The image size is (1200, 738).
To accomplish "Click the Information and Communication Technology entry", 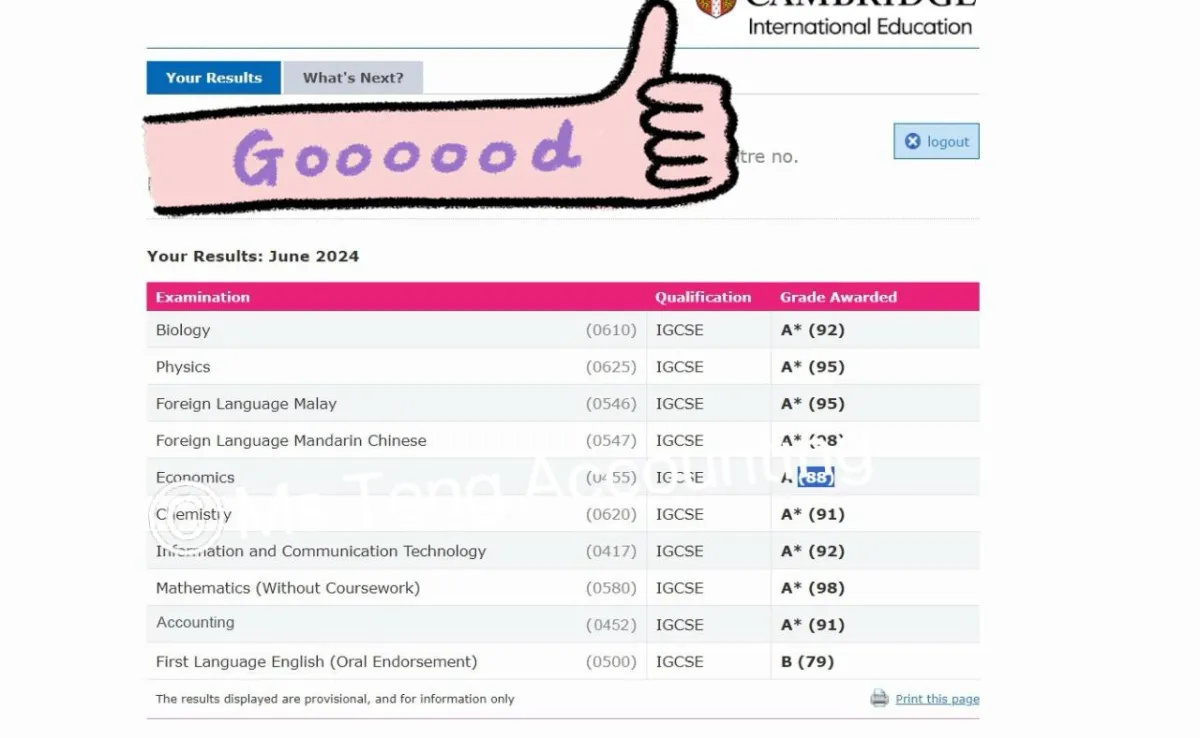I will pyautogui.click(x=321, y=551).
